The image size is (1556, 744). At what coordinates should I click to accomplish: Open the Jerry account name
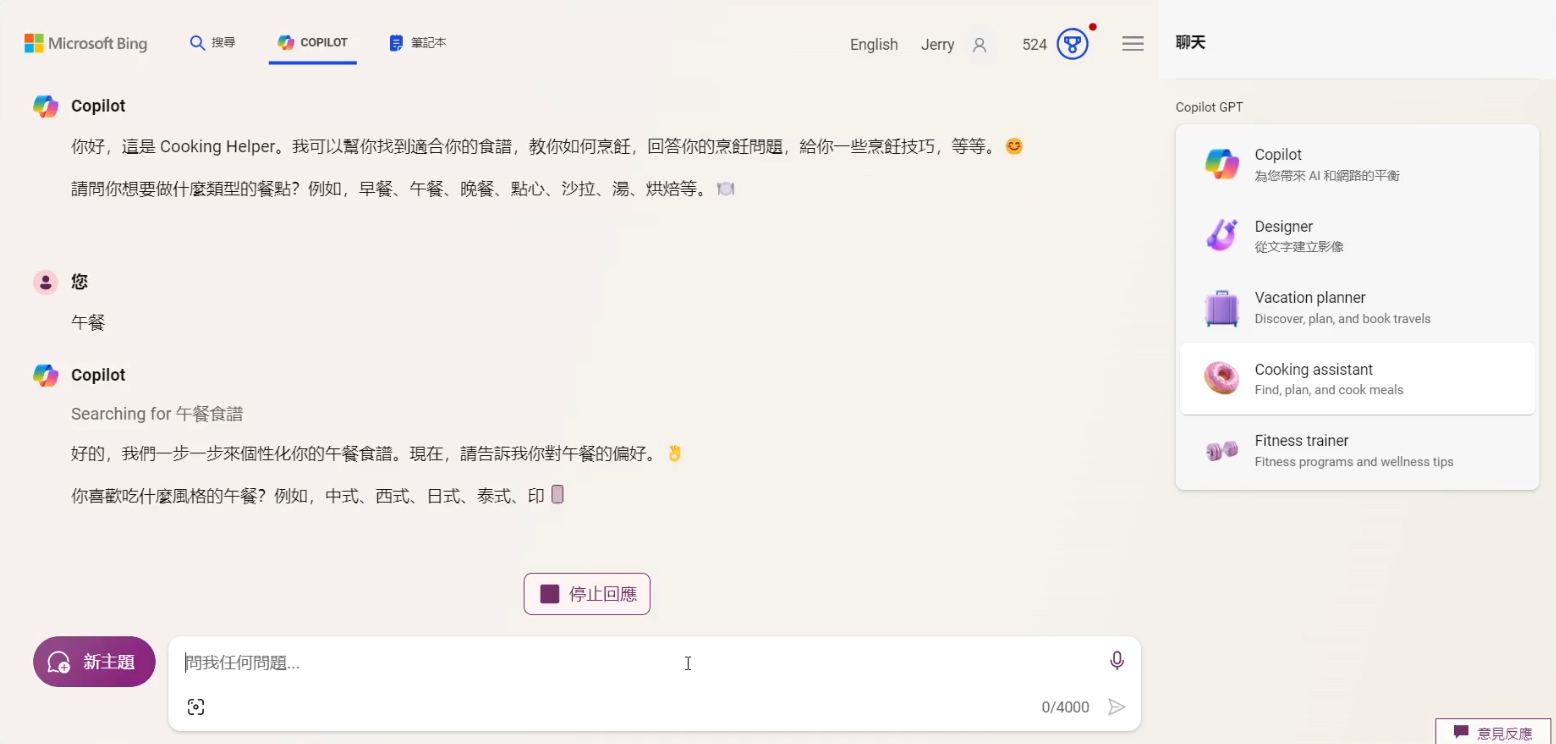coord(938,44)
